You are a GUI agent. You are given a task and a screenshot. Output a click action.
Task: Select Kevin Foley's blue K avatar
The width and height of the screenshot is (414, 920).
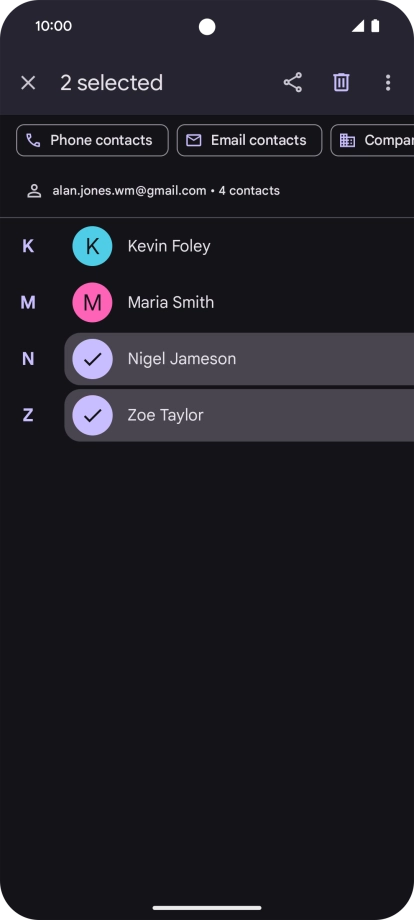click(x=92, y=246)
